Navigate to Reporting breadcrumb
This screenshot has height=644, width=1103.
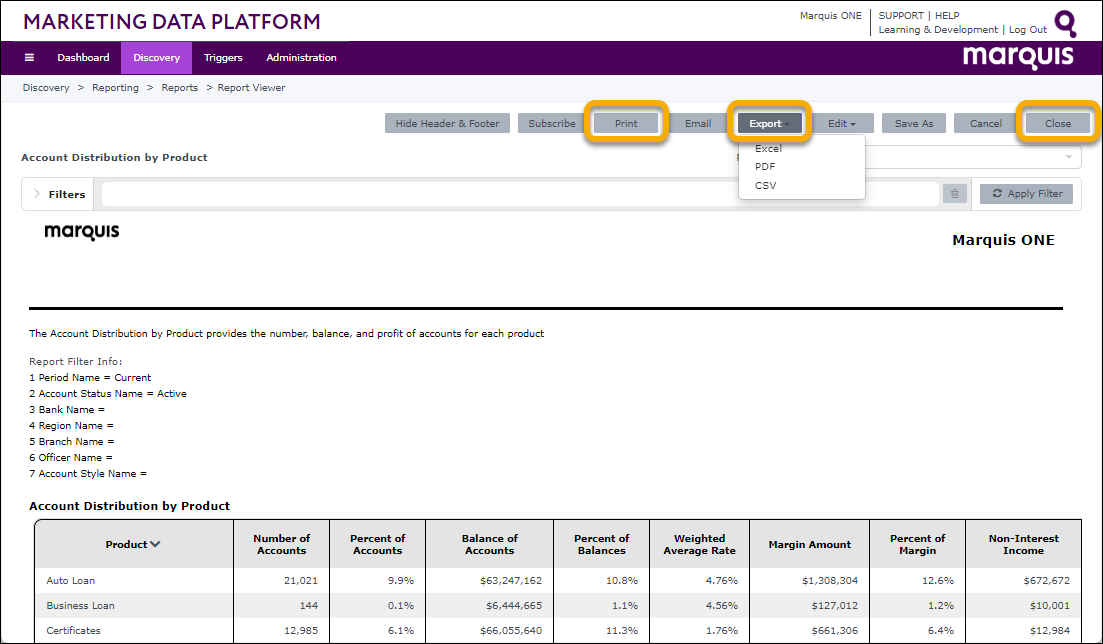coord(115,88)
